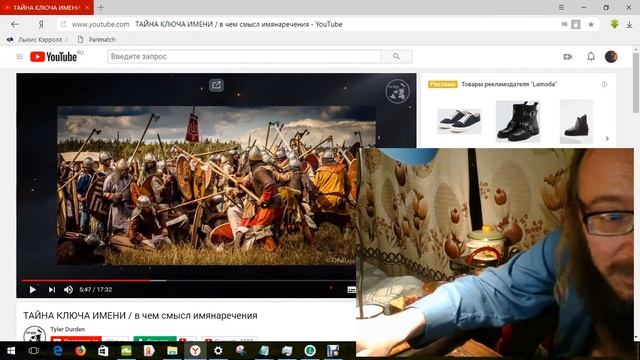Open Settings gear on the taskbar
Image resolution: width=640 pixels, height=360 pixels.
coord(218,351)
